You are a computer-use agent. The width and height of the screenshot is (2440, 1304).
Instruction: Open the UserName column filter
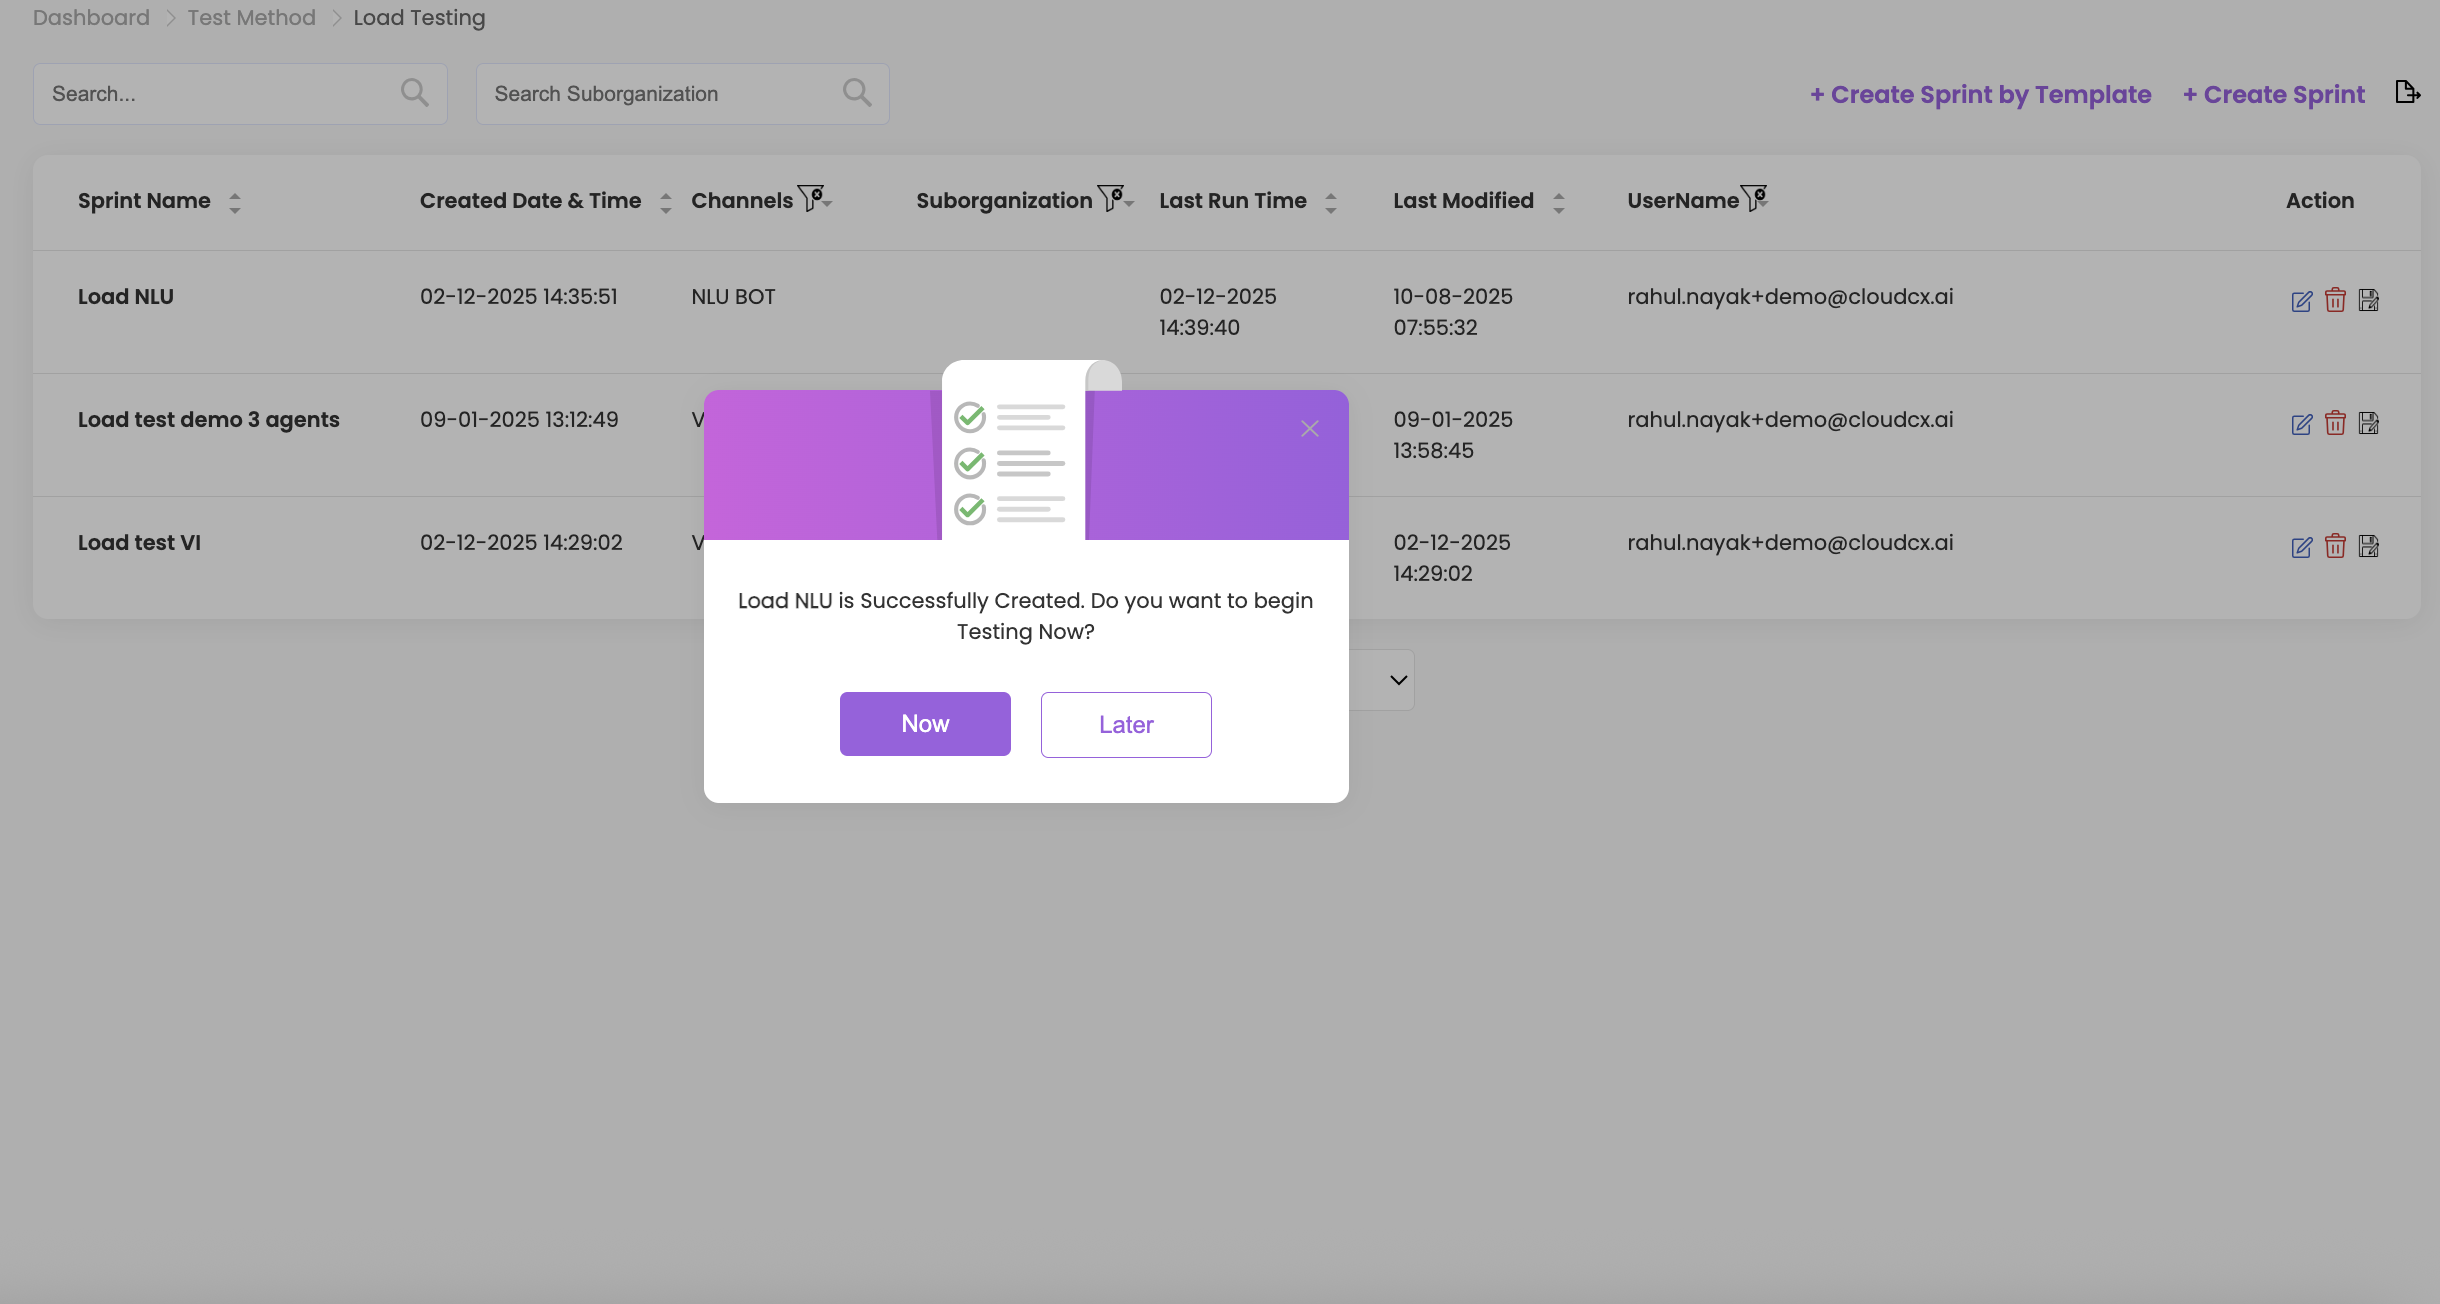coord(1754,198)
